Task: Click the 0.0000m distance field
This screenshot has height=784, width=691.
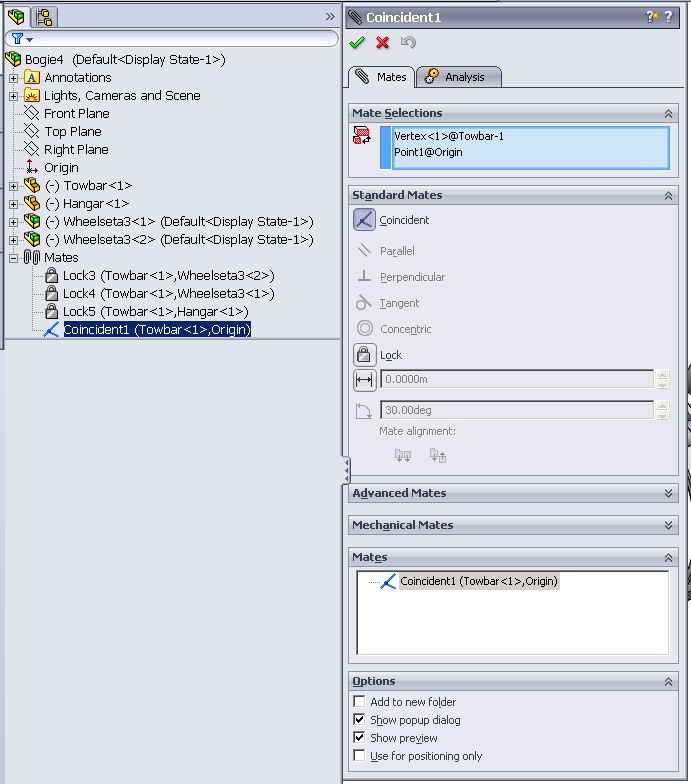Action: [x=516, y=379]
